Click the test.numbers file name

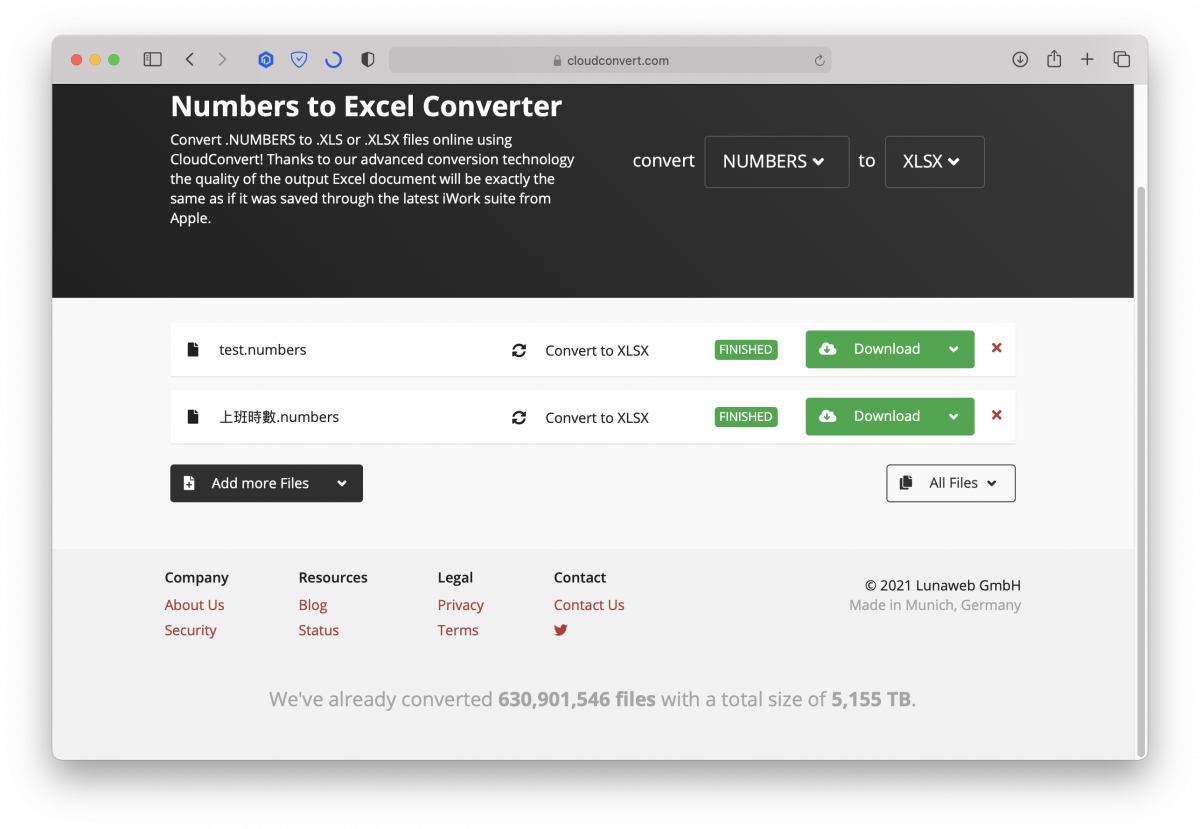point(263,350)
